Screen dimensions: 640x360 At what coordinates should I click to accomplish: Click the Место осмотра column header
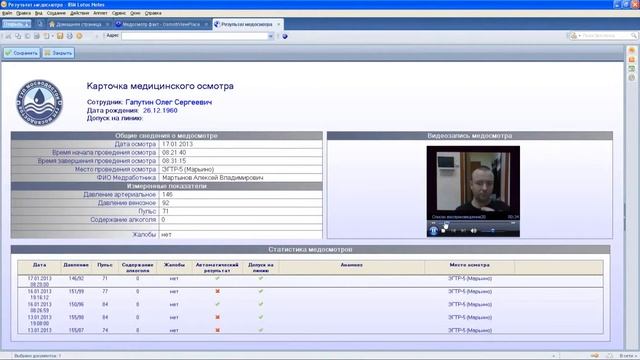[x=469, y=265]
